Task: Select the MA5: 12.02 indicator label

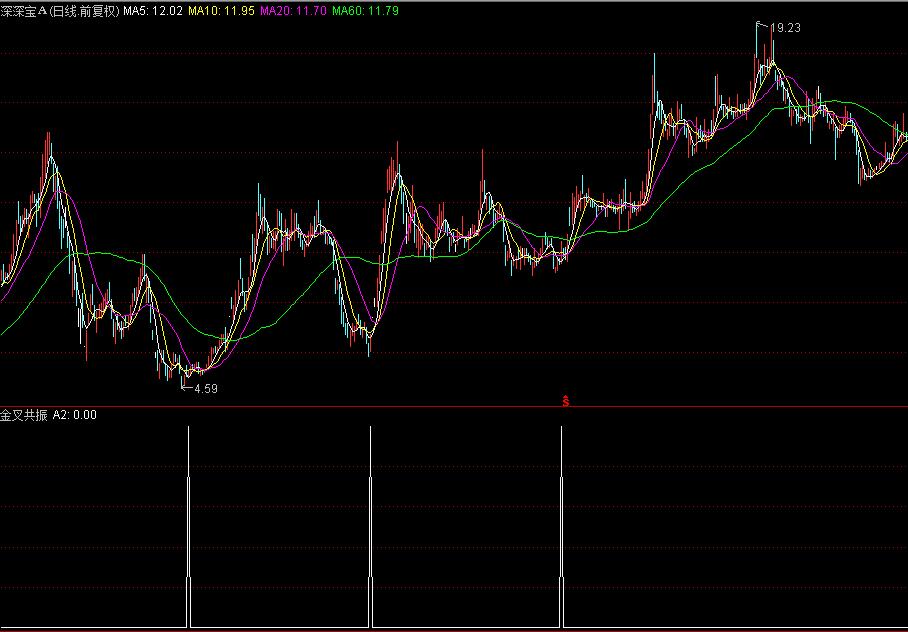Action: pos(153,11)
